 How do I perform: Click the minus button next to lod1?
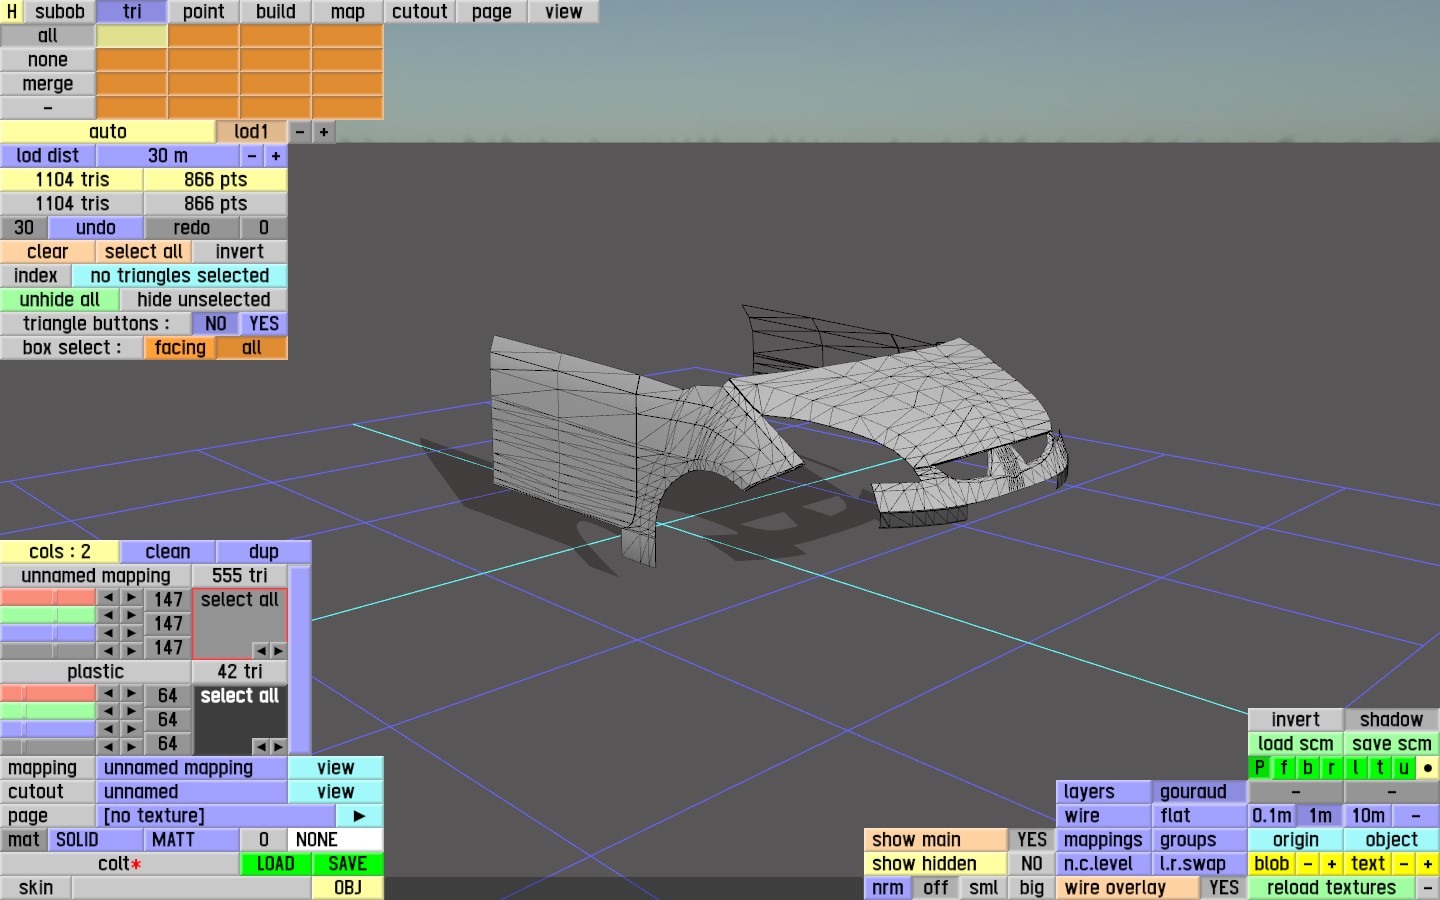pos(300,132)
